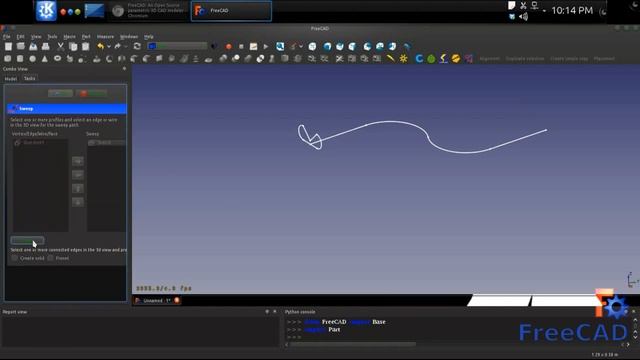Click the lowest arrow button between the lists
The width and height of the screenshot is (640, 360).
78,202
